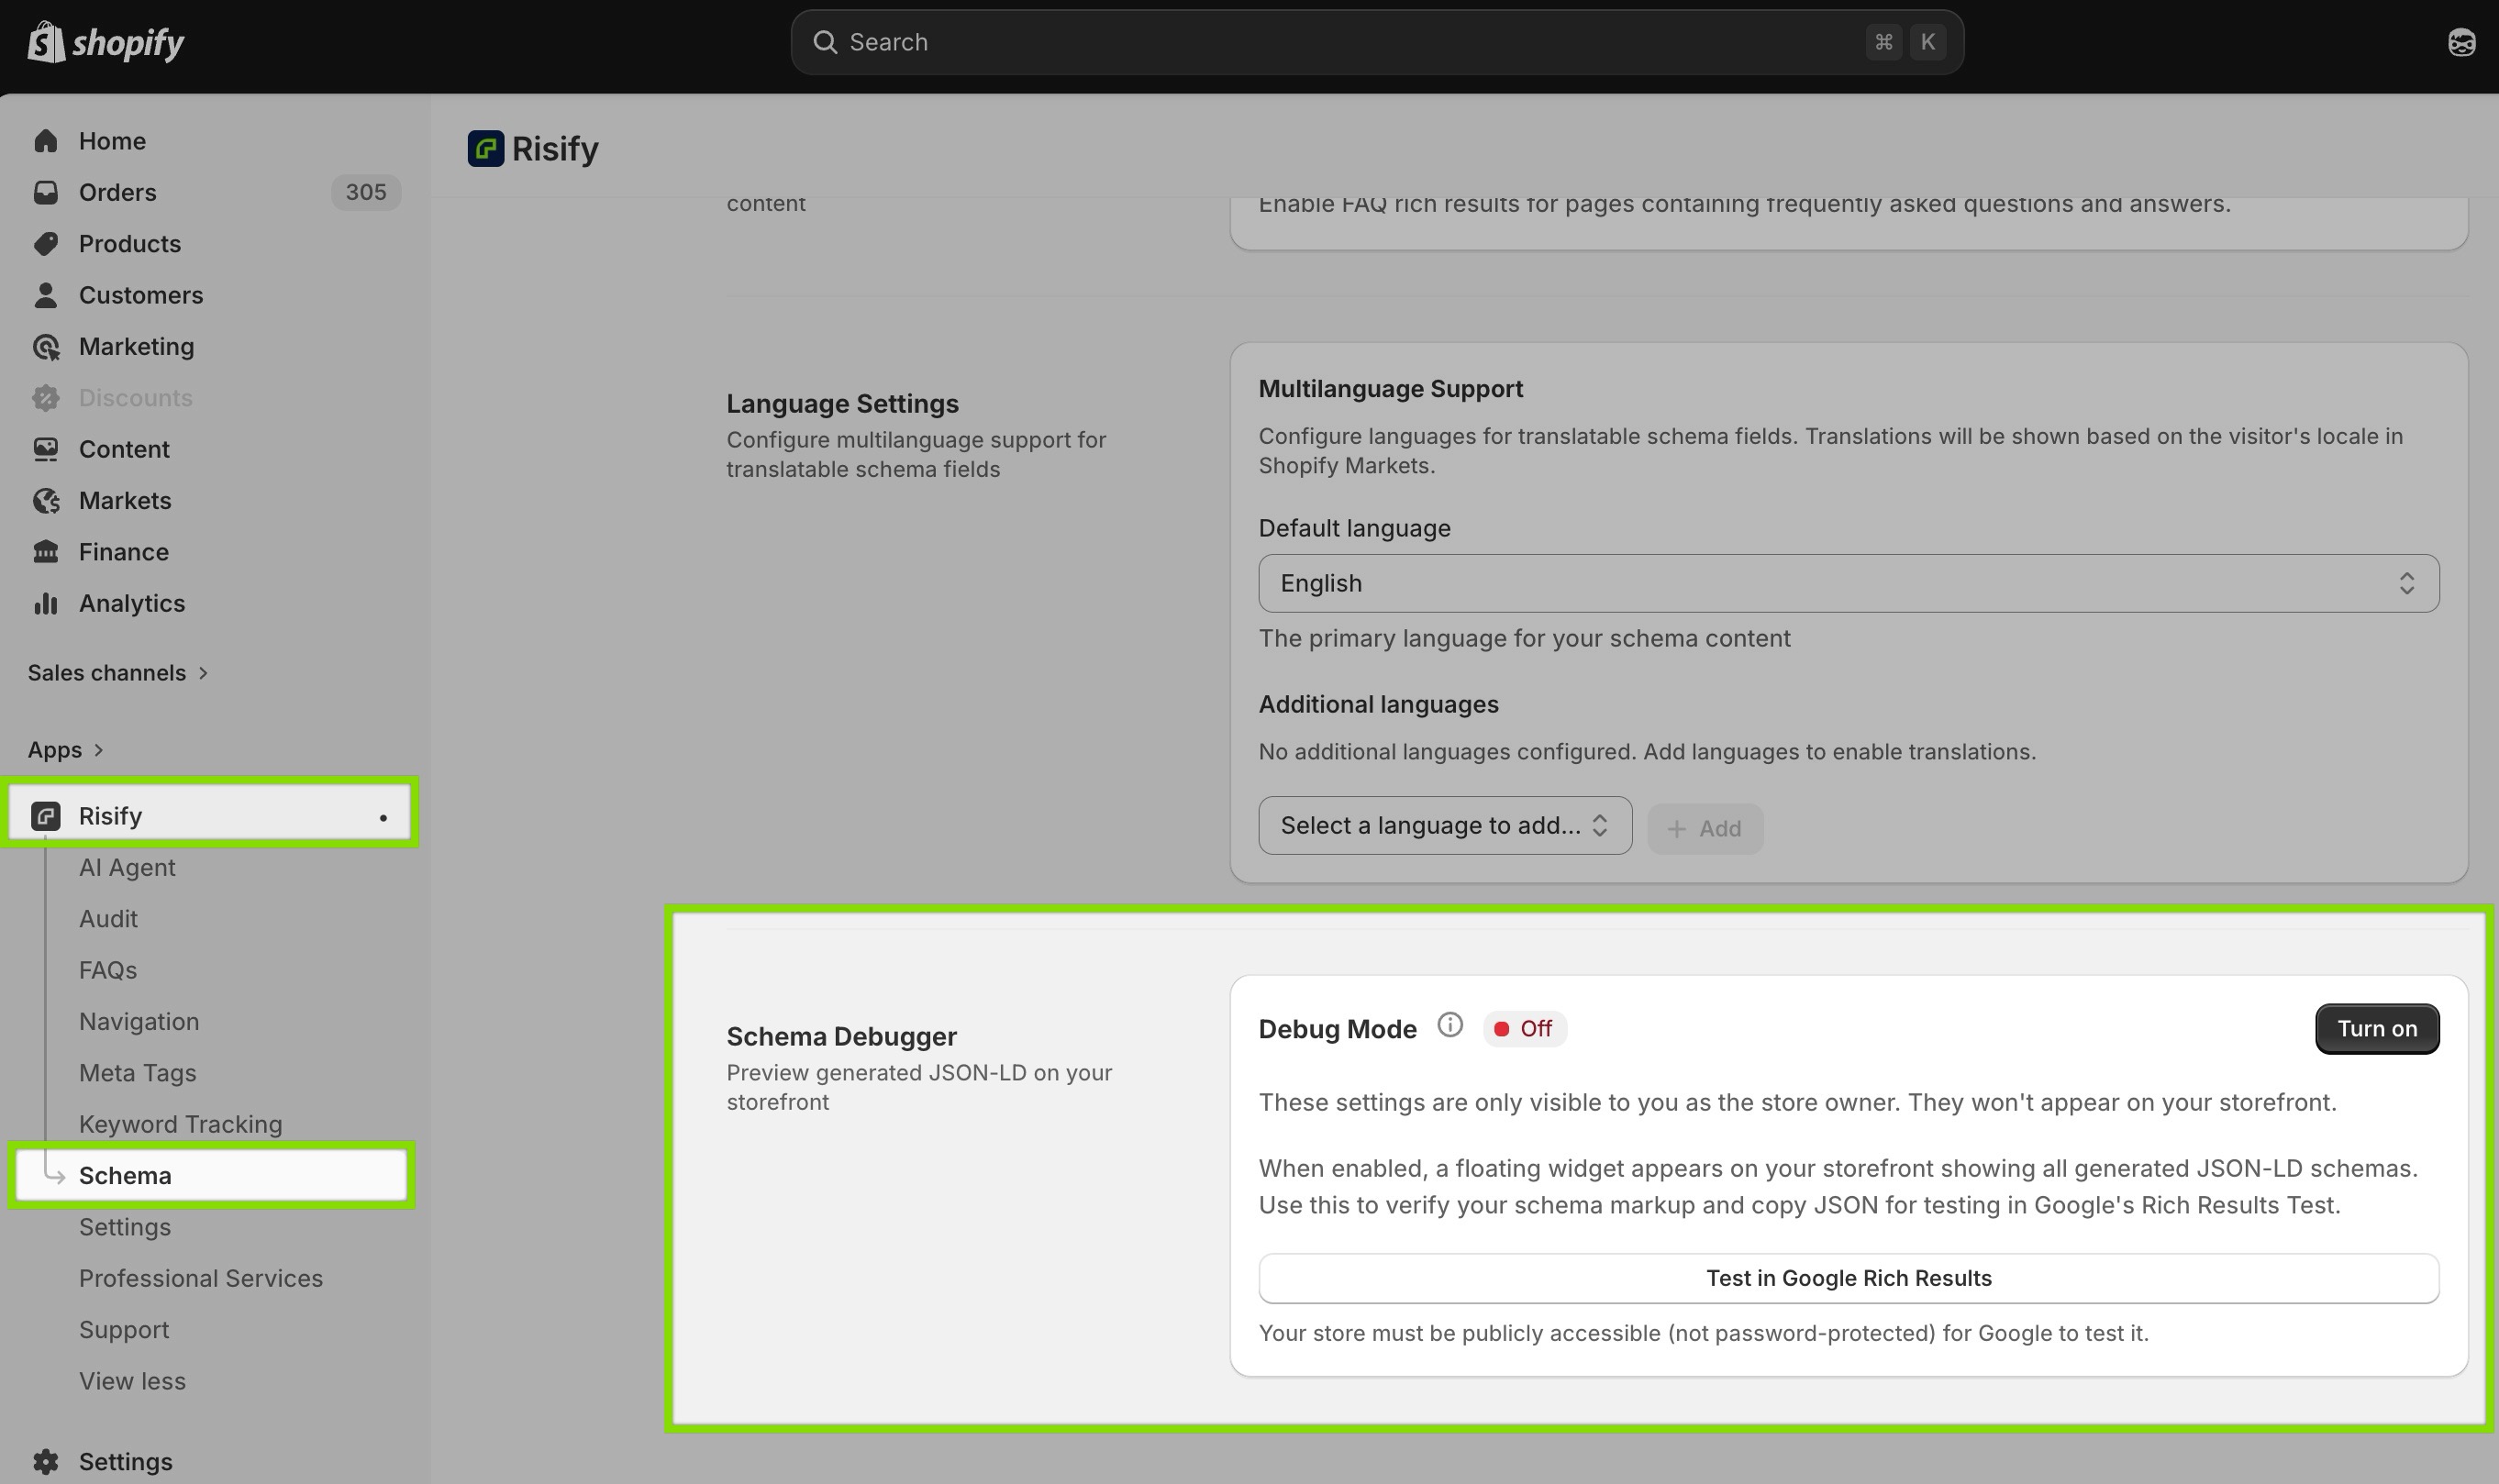Open Professional Services page

tap(200, 1279)
